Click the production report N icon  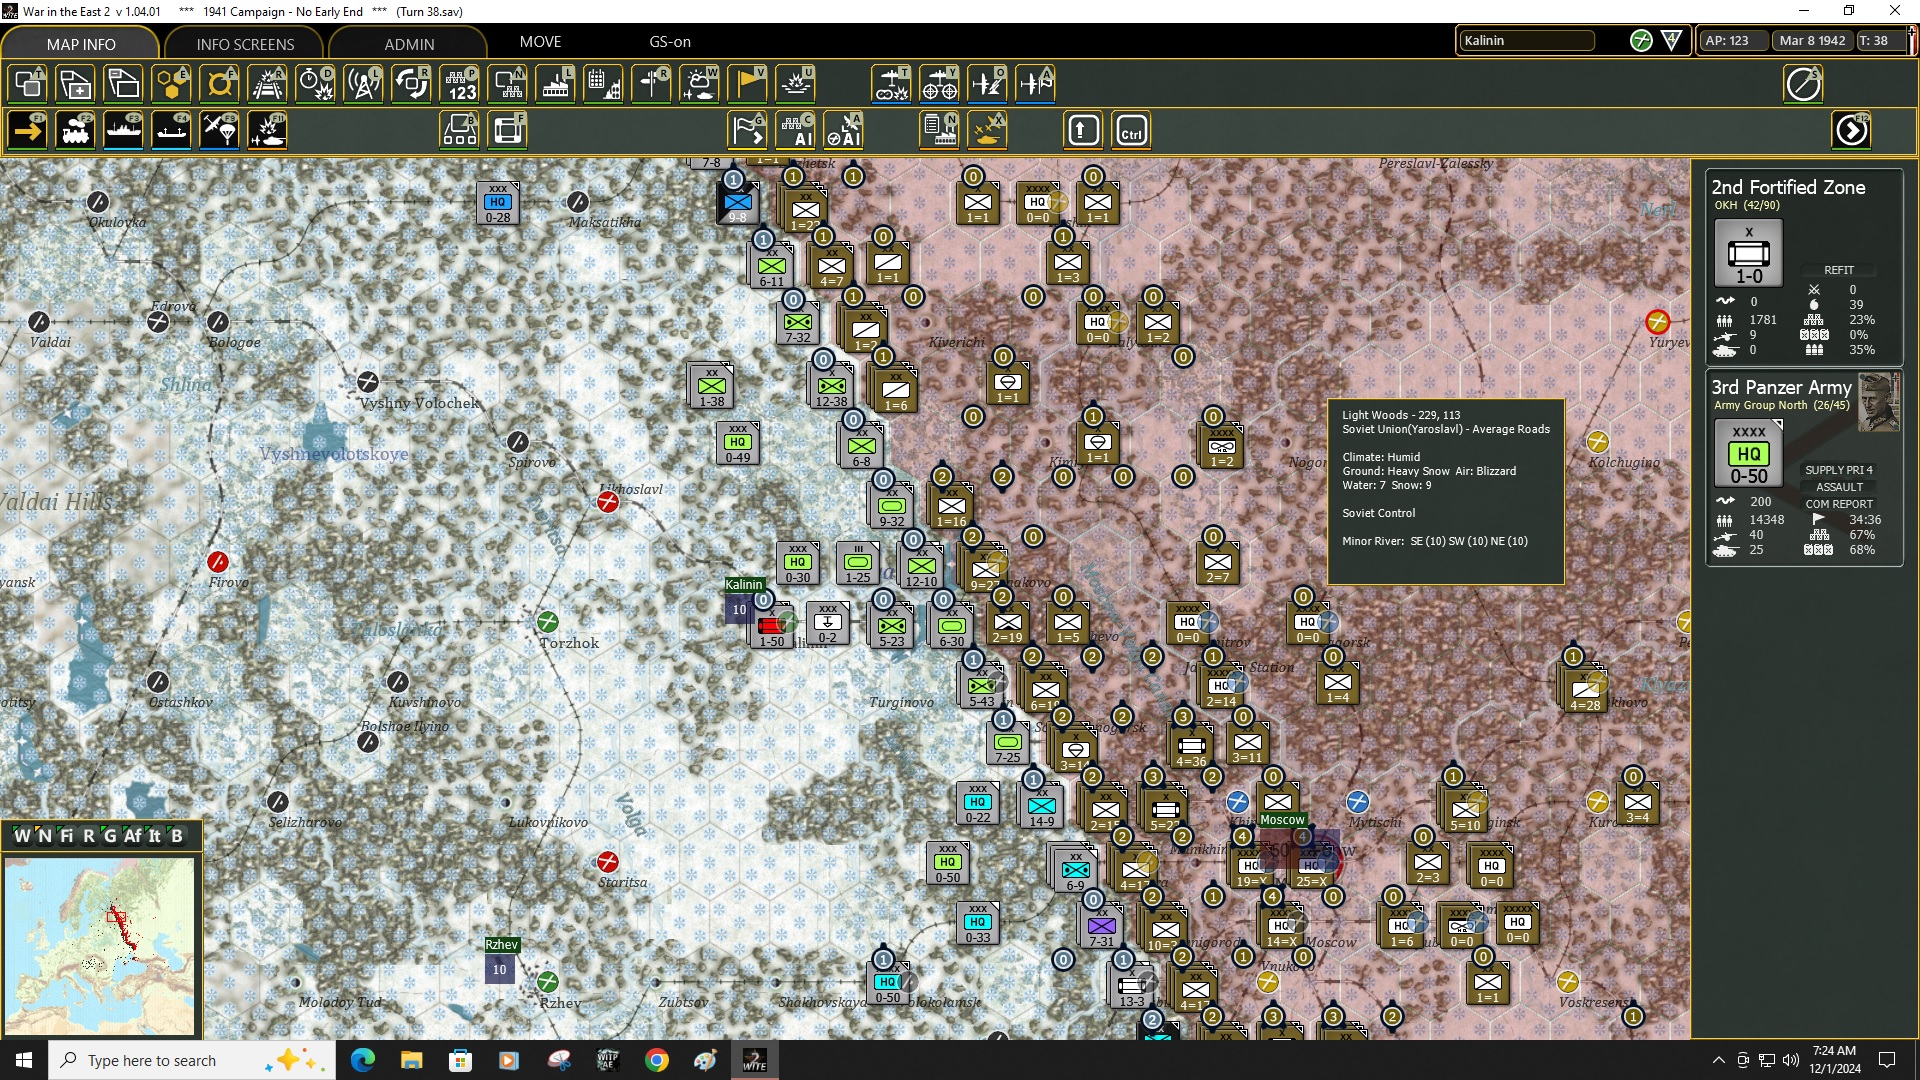(x=939, y=131)
